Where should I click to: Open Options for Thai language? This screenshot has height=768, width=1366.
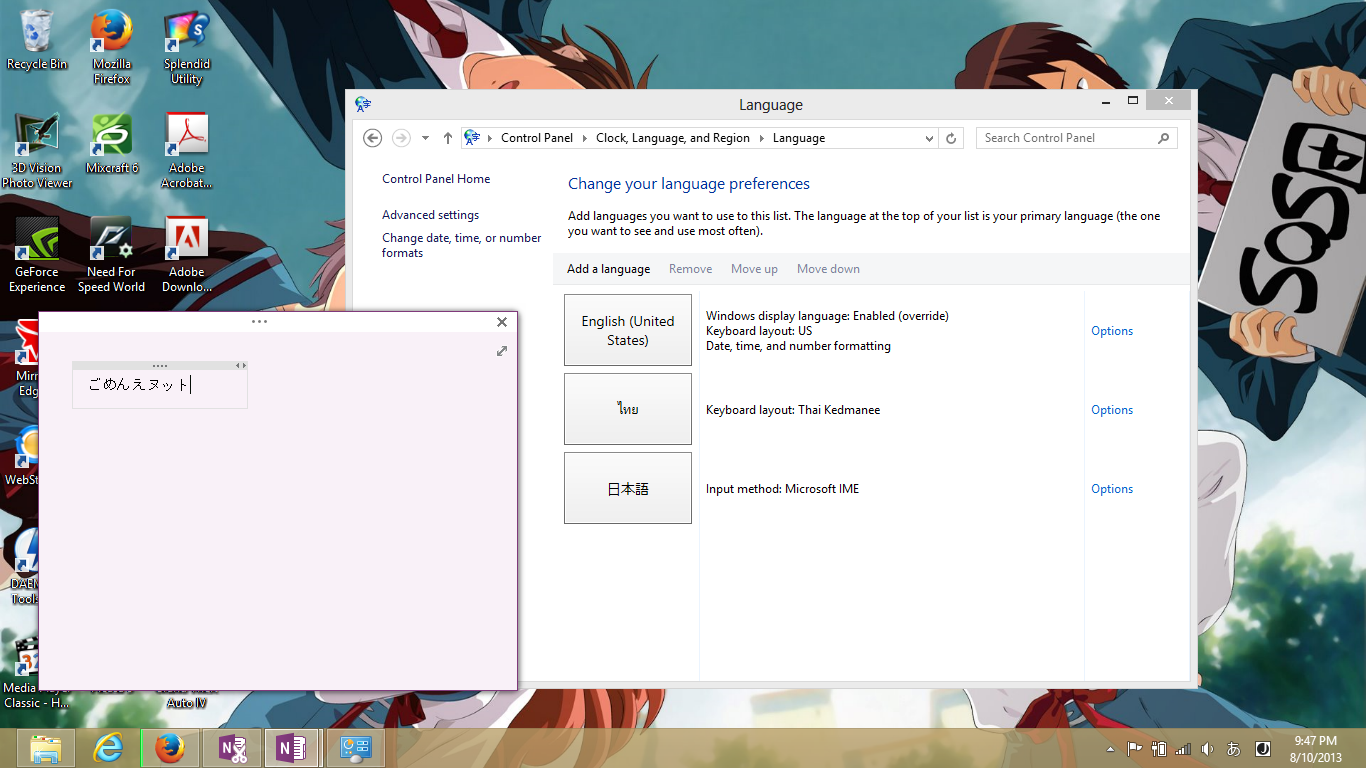(x=1112, y=410)
